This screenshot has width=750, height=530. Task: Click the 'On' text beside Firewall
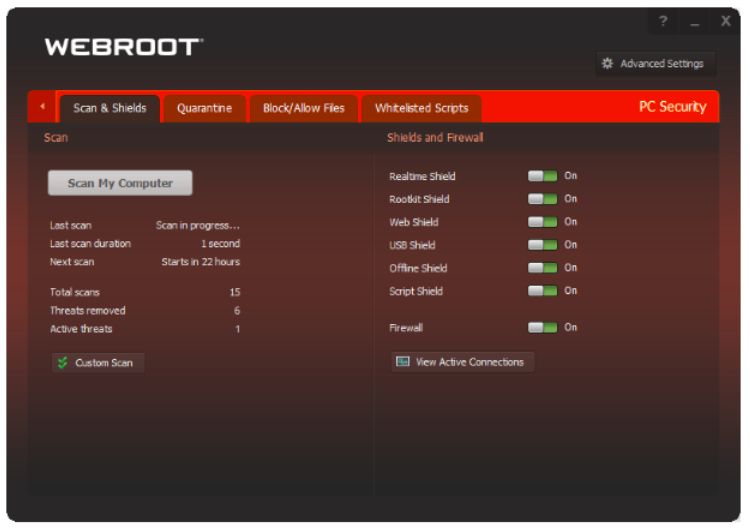point(570,328)
